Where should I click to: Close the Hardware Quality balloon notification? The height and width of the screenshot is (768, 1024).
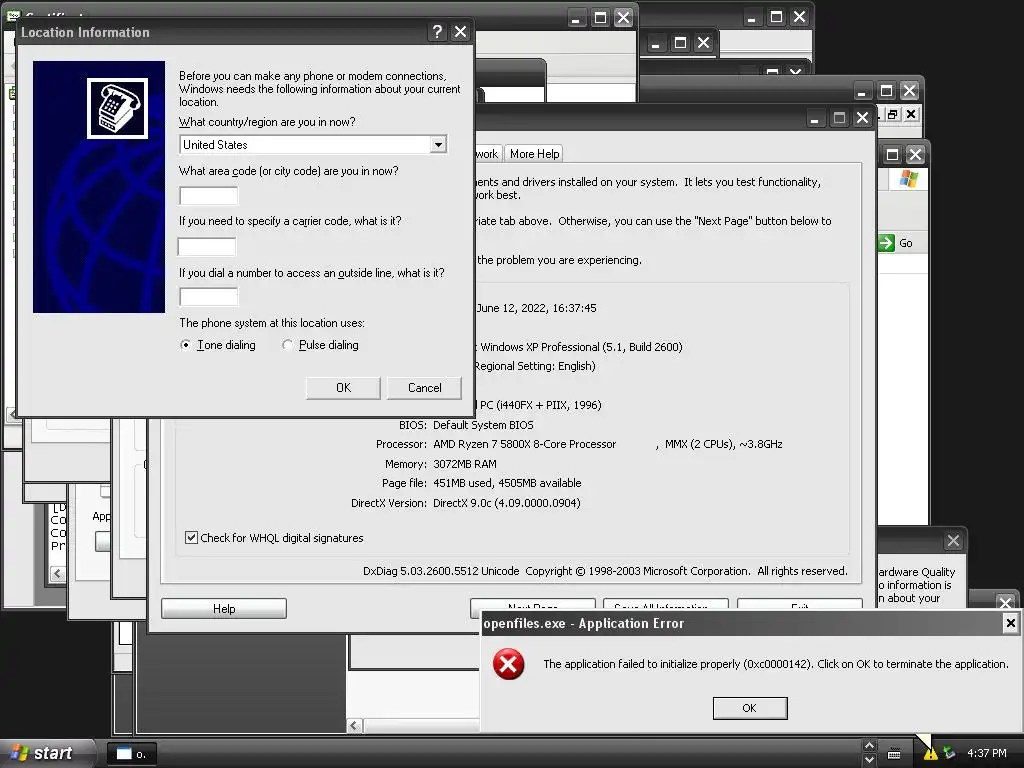click(953, 541)
